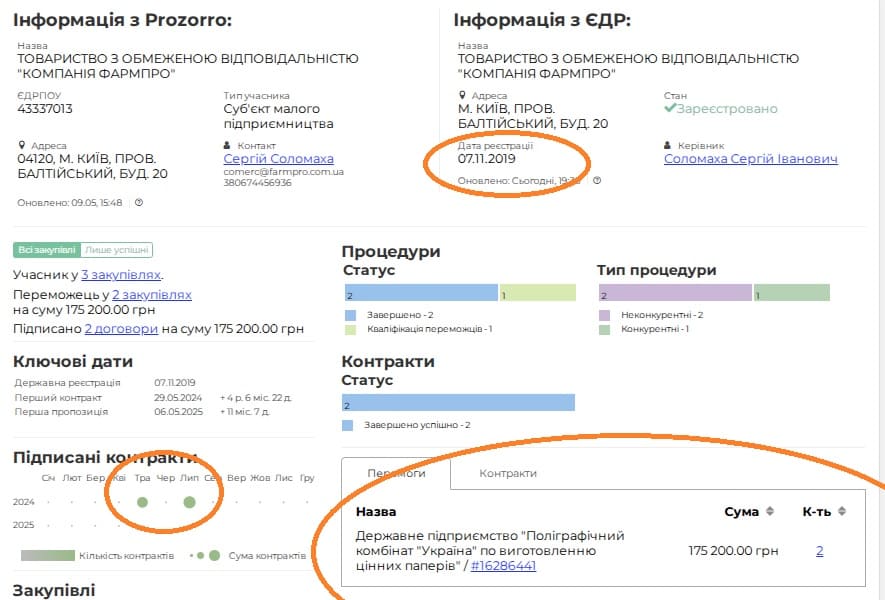Click the July 2024 contract dot

click(189, 501)
